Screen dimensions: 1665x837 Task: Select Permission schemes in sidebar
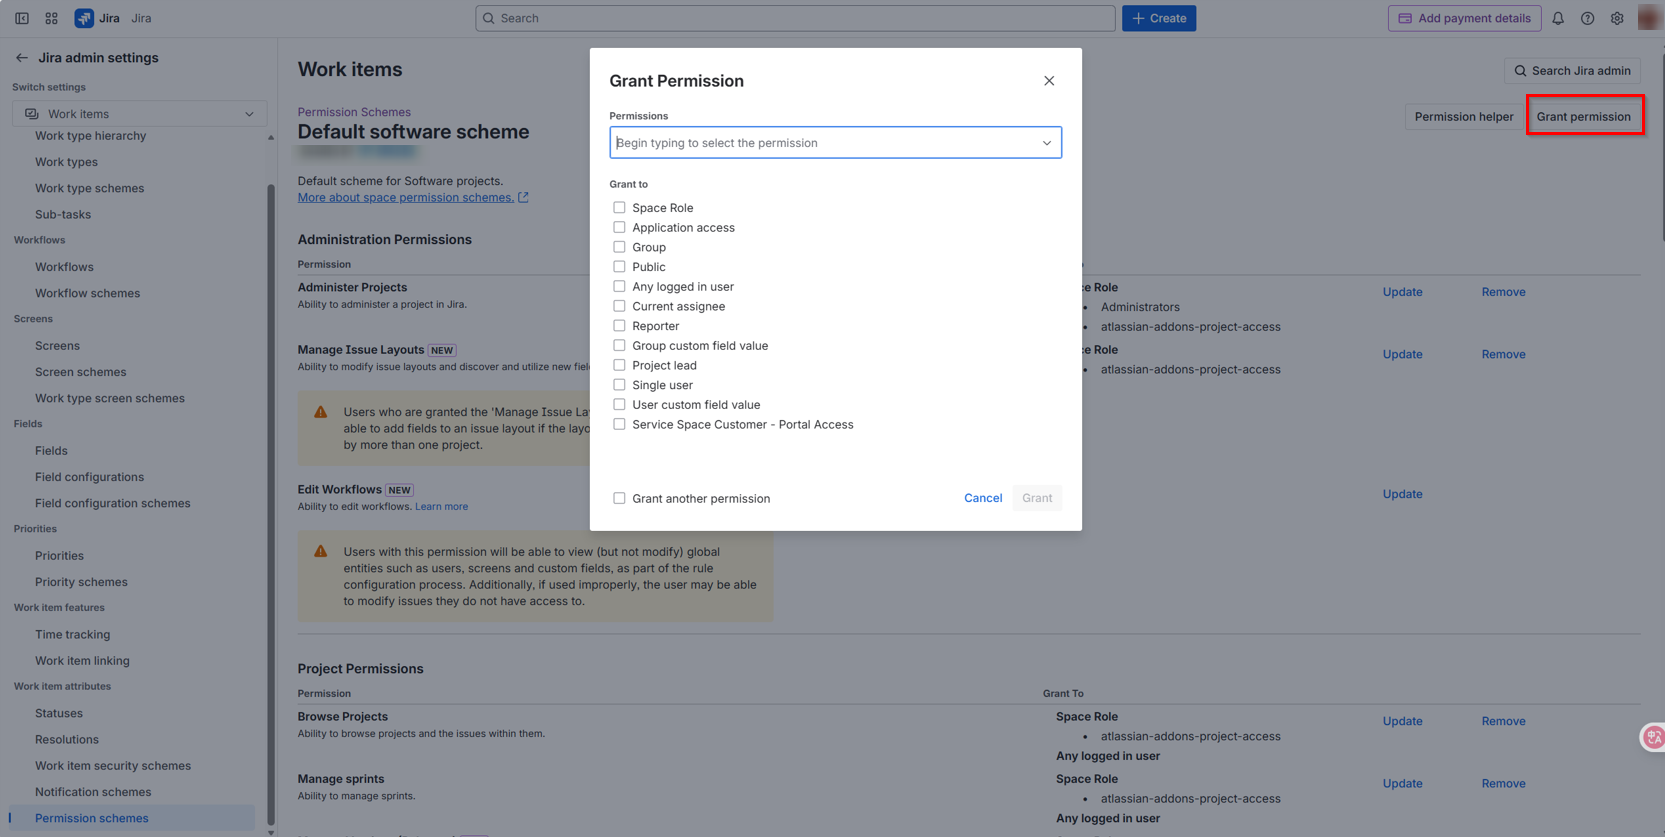131,818
